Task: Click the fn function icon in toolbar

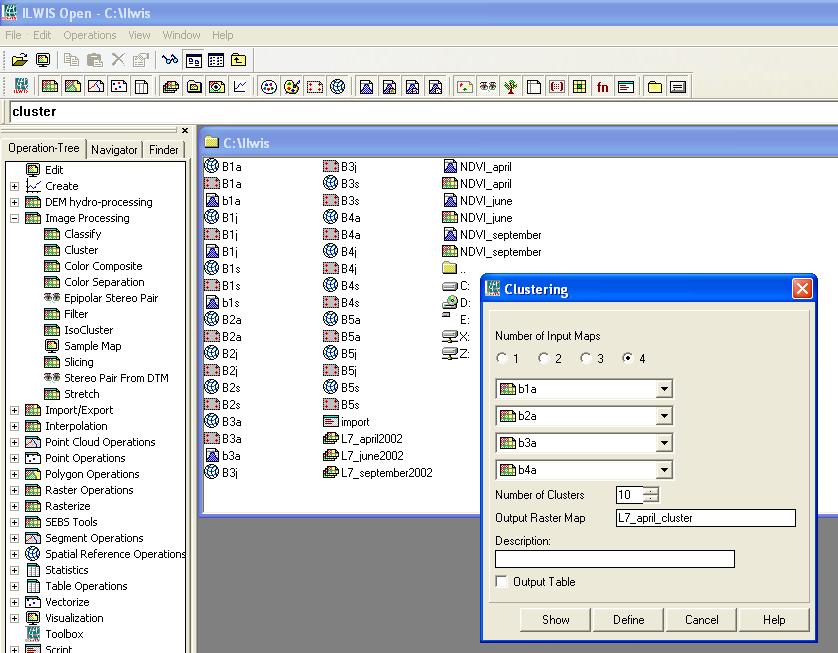Action: pos(603,87)
